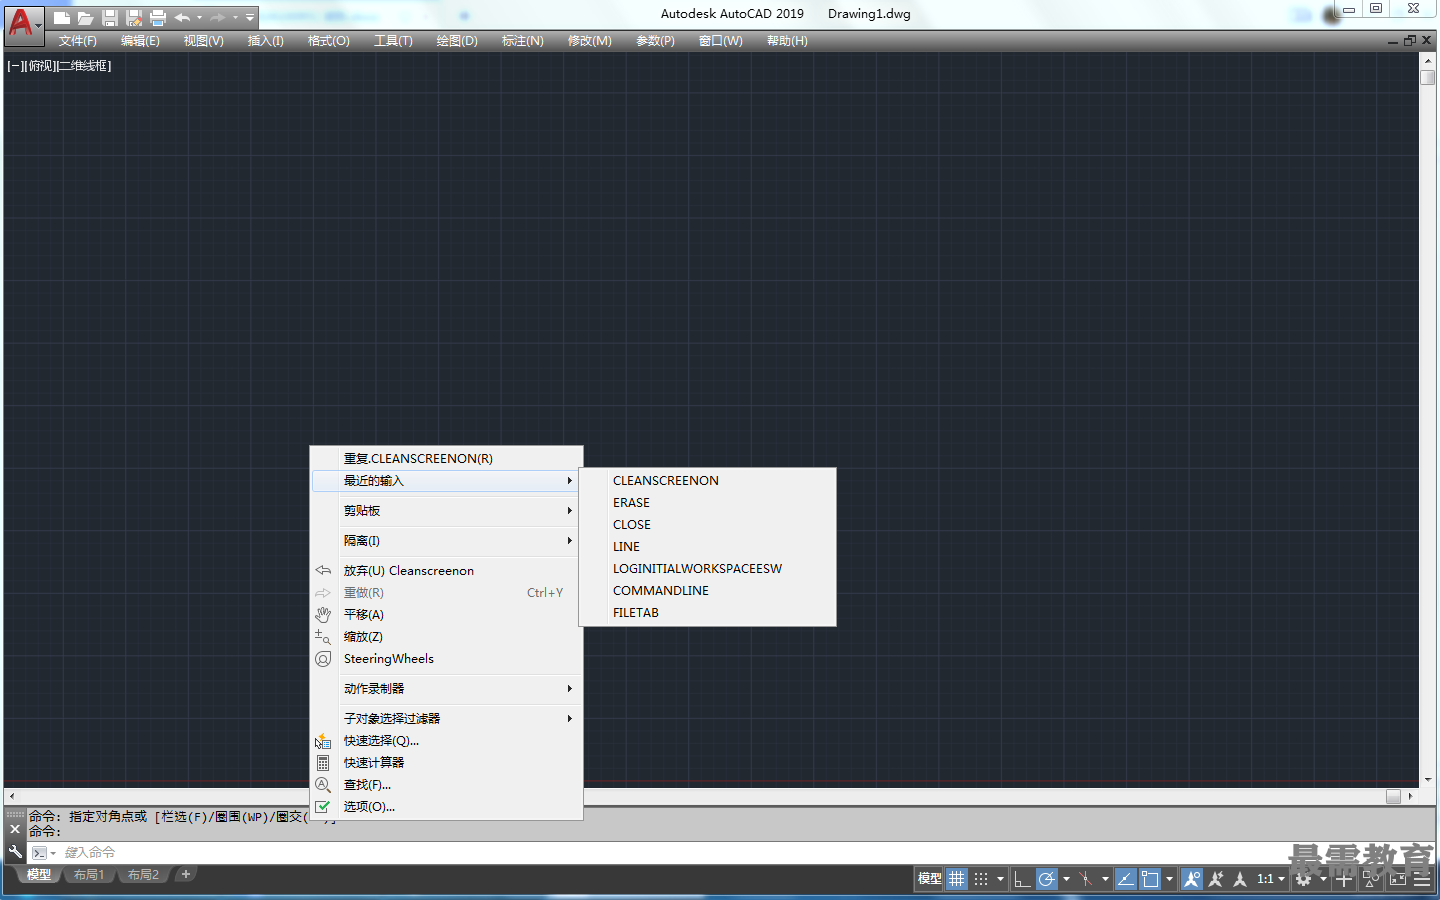
Task: Select 缩放(Z) zoom option
Action: [447, 637]
